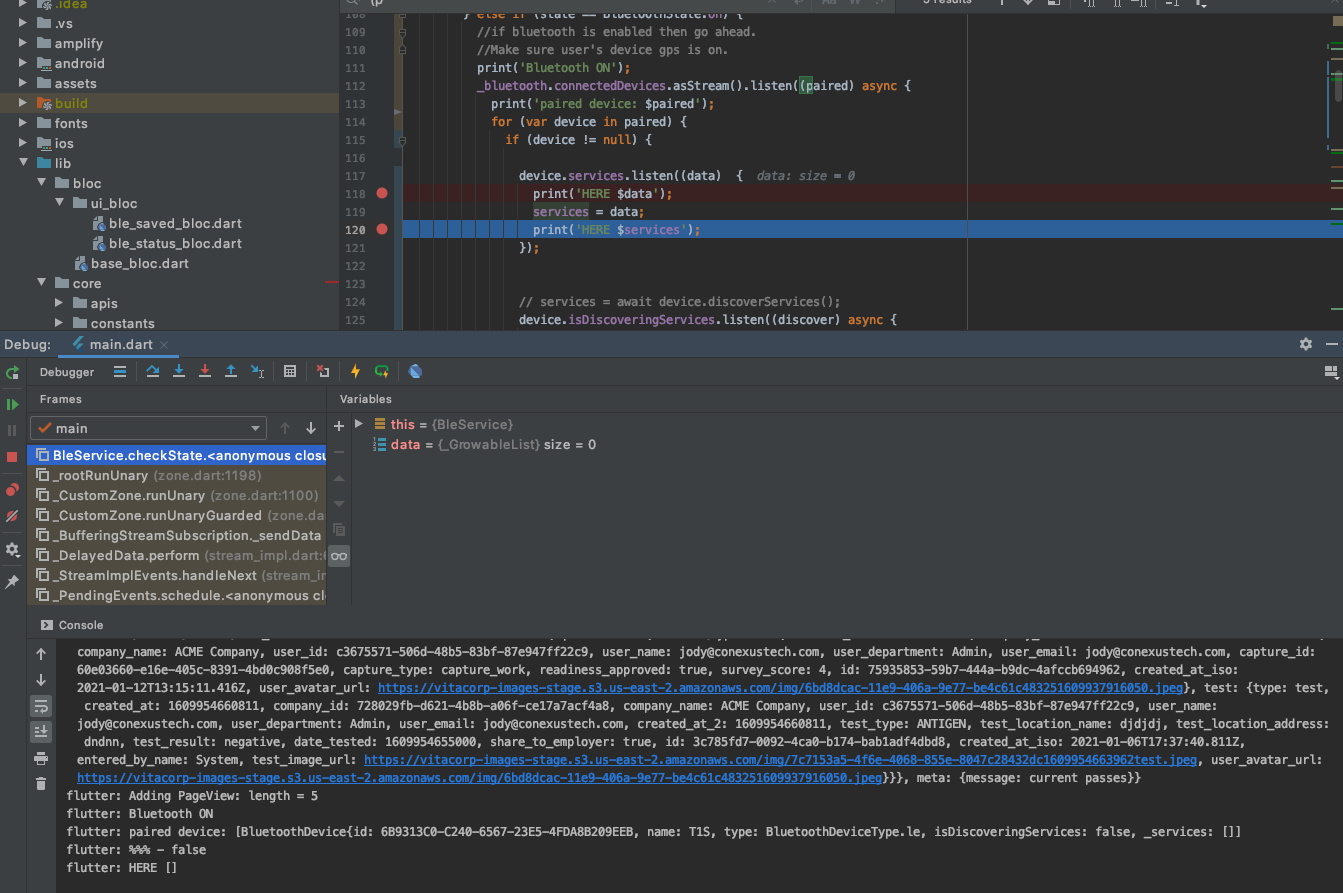Select the _rootRunUnary stack frame

coord(177,475)
